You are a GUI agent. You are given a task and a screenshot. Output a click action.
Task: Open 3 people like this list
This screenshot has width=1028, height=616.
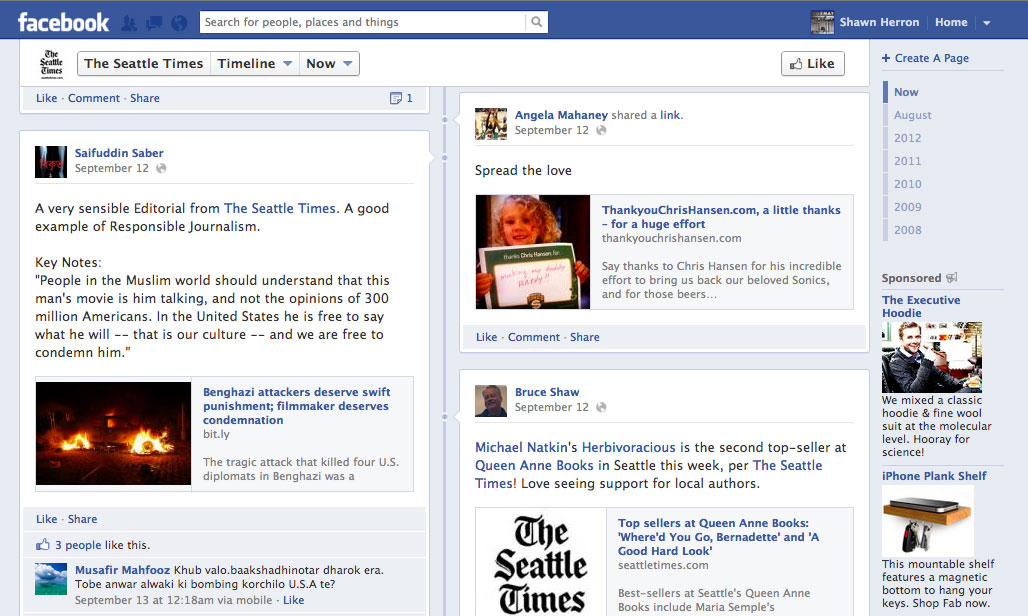pos(78,545)
